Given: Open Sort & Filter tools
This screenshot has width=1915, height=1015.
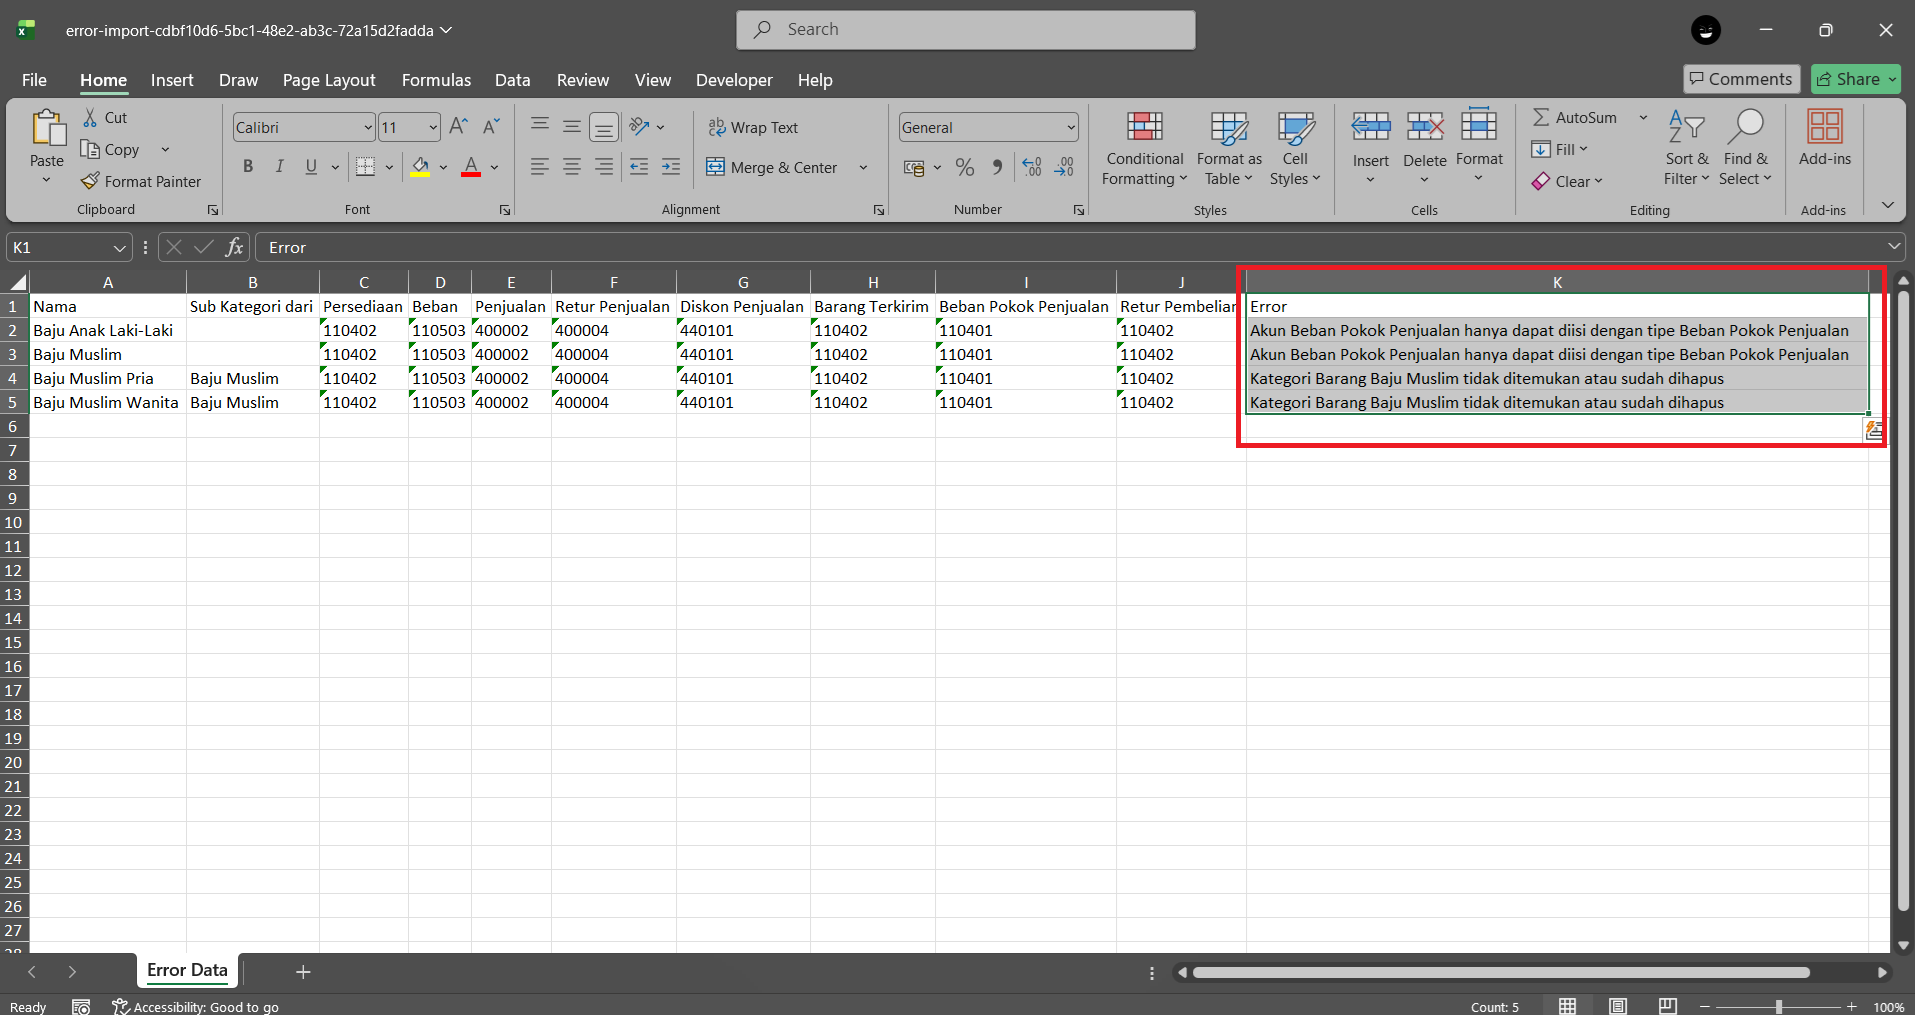Looking at the screenshot, I should 1684,148.
